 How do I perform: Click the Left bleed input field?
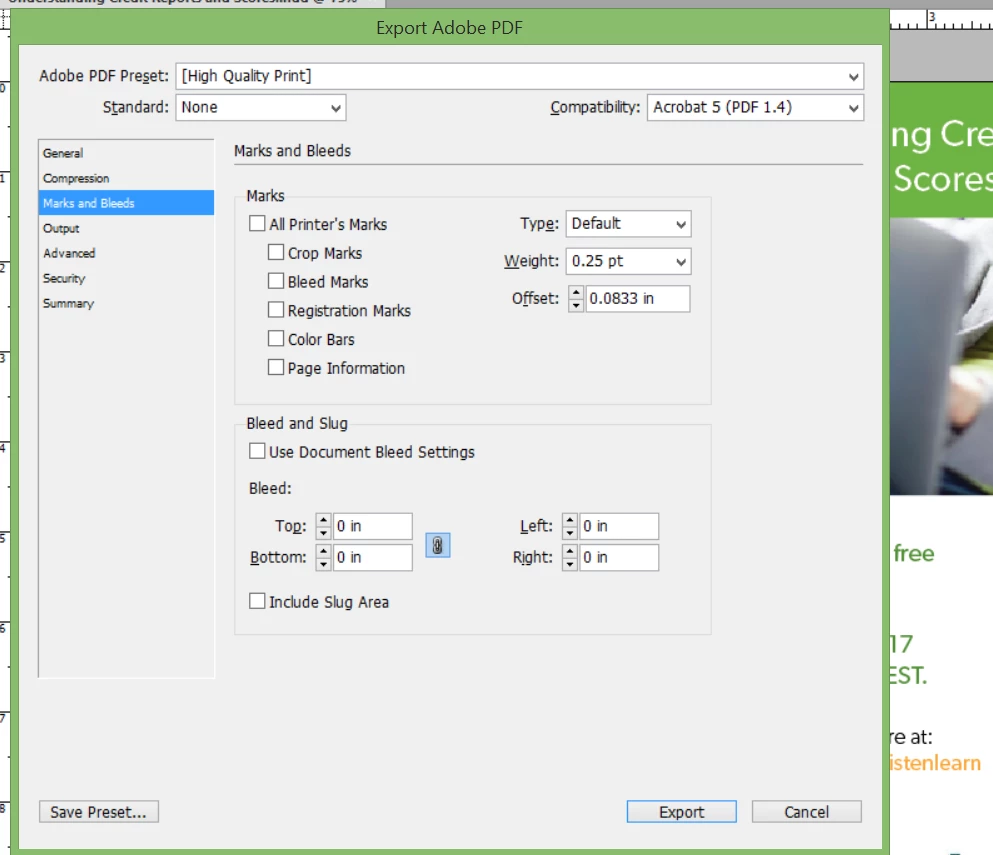tap(619, 526)
